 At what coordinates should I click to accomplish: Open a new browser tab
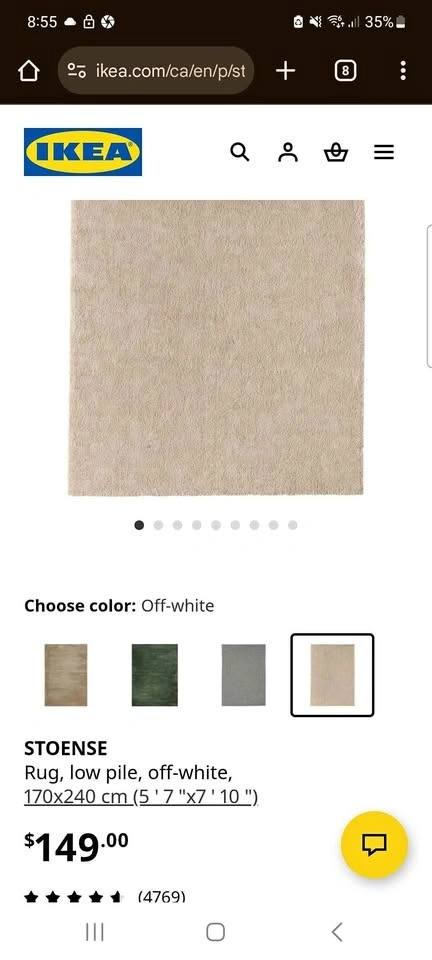point(285,71)
